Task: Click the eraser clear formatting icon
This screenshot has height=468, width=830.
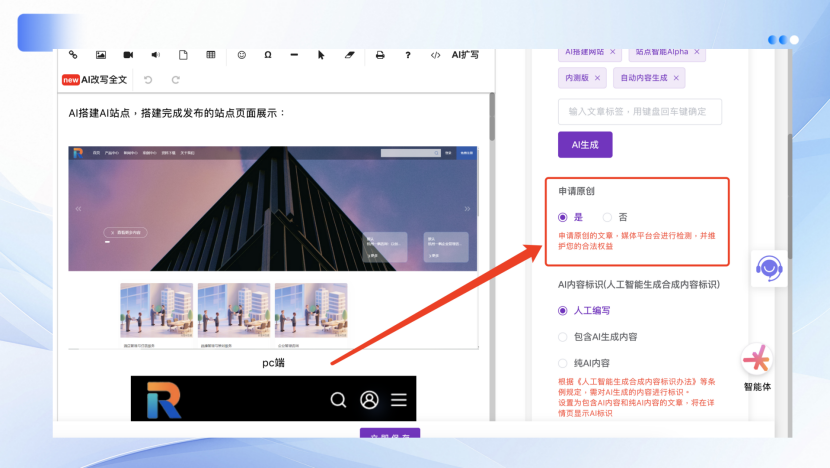Action: [x=349, y=55]
